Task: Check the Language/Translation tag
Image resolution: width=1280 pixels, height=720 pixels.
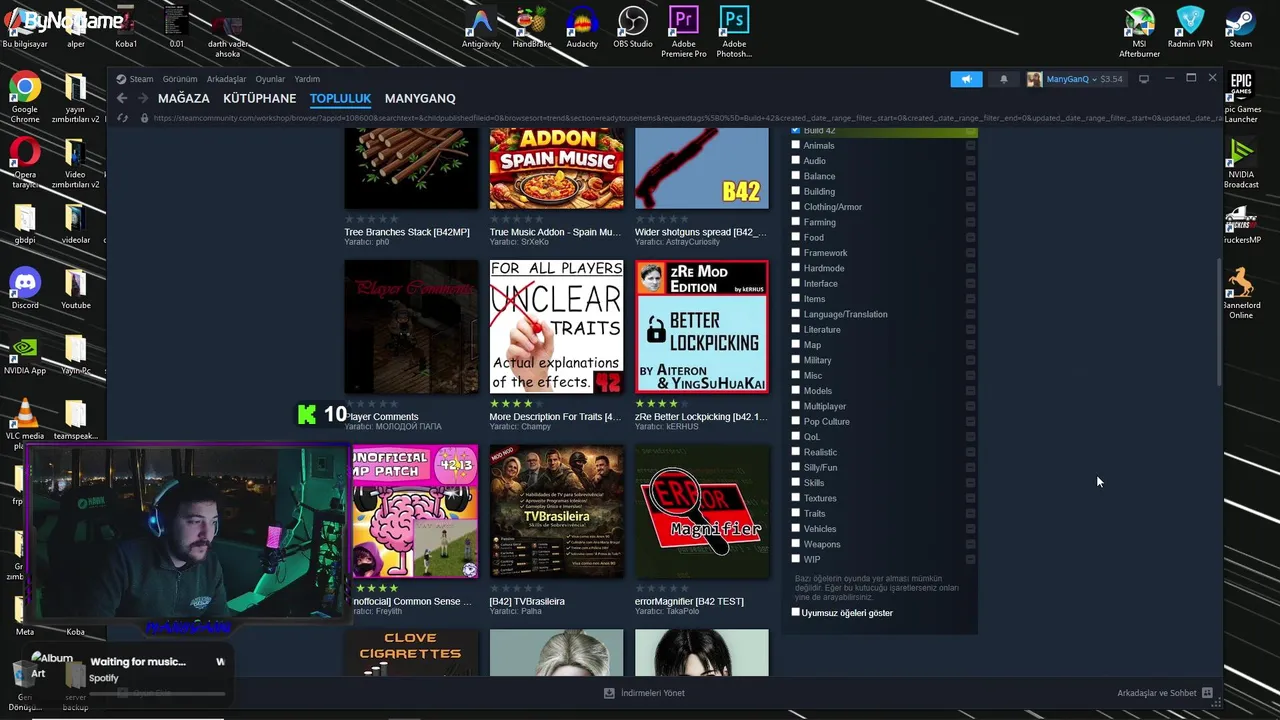Action: point(796,313)
